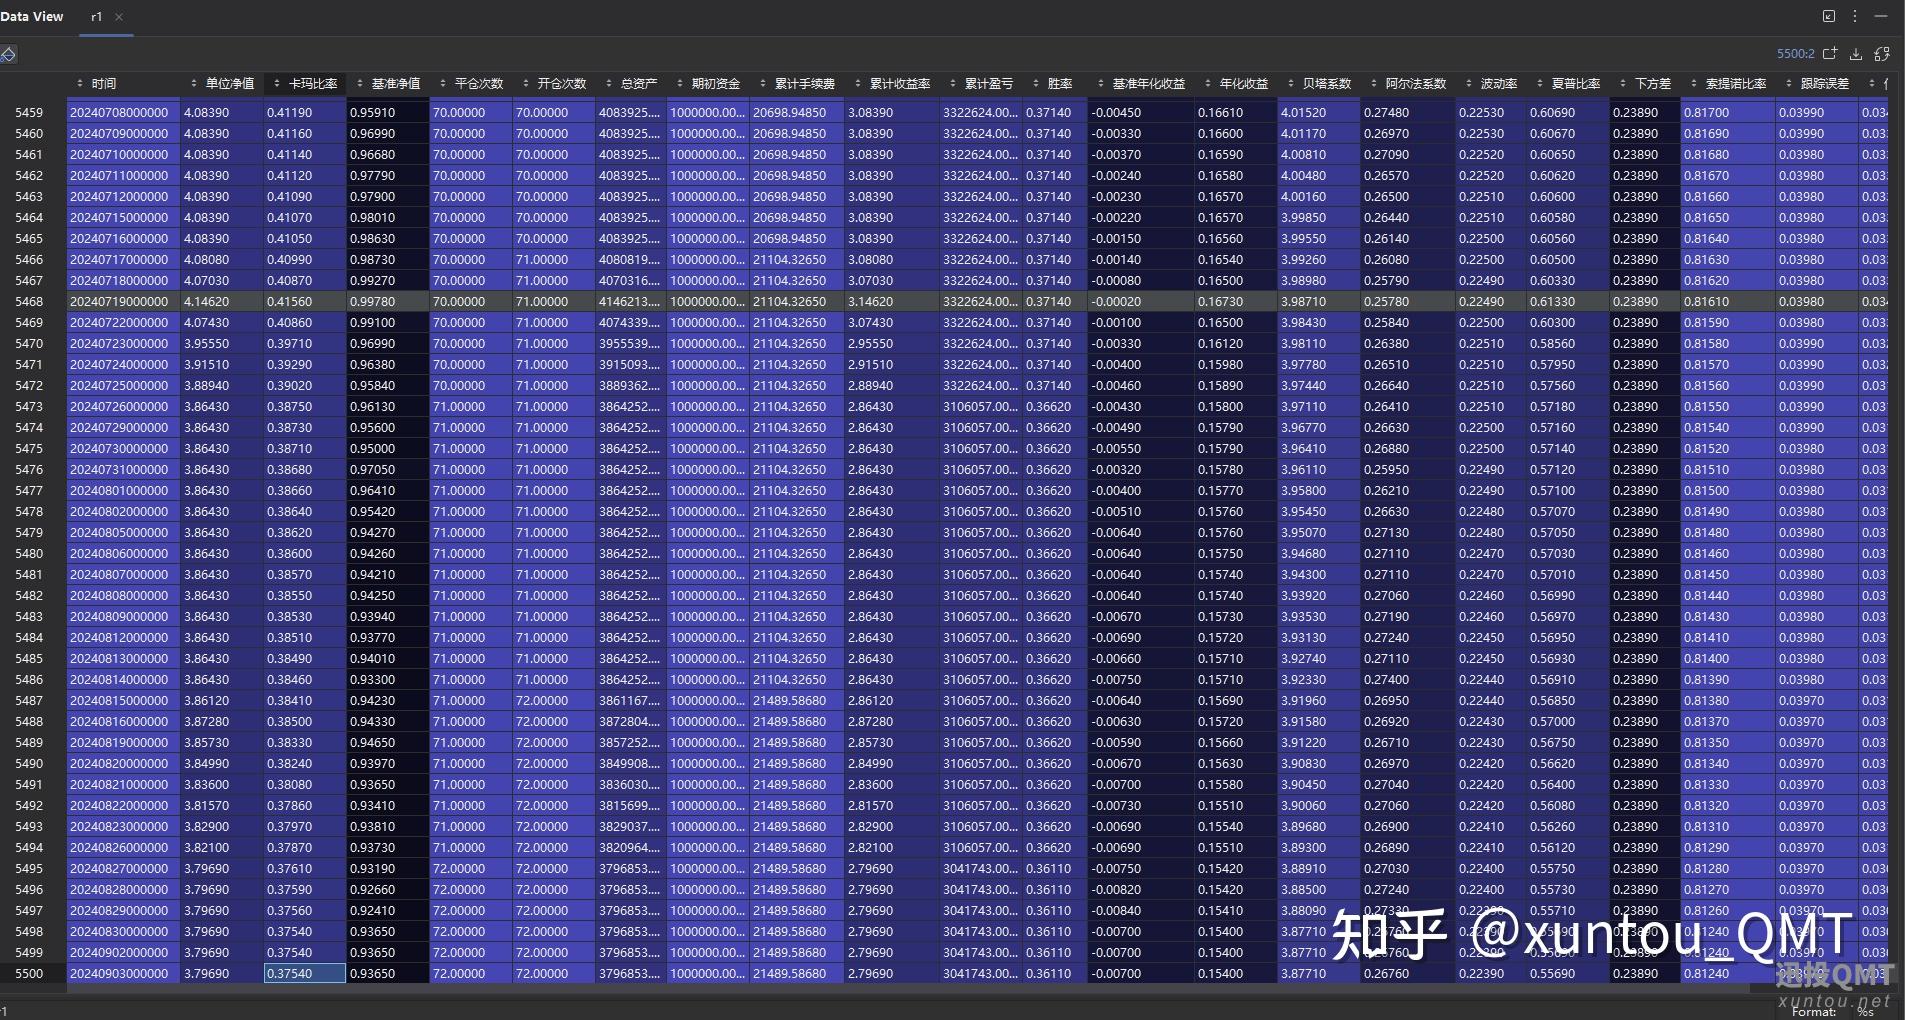Click the sort arrows on the 累计收益率 header

(860, 84)
